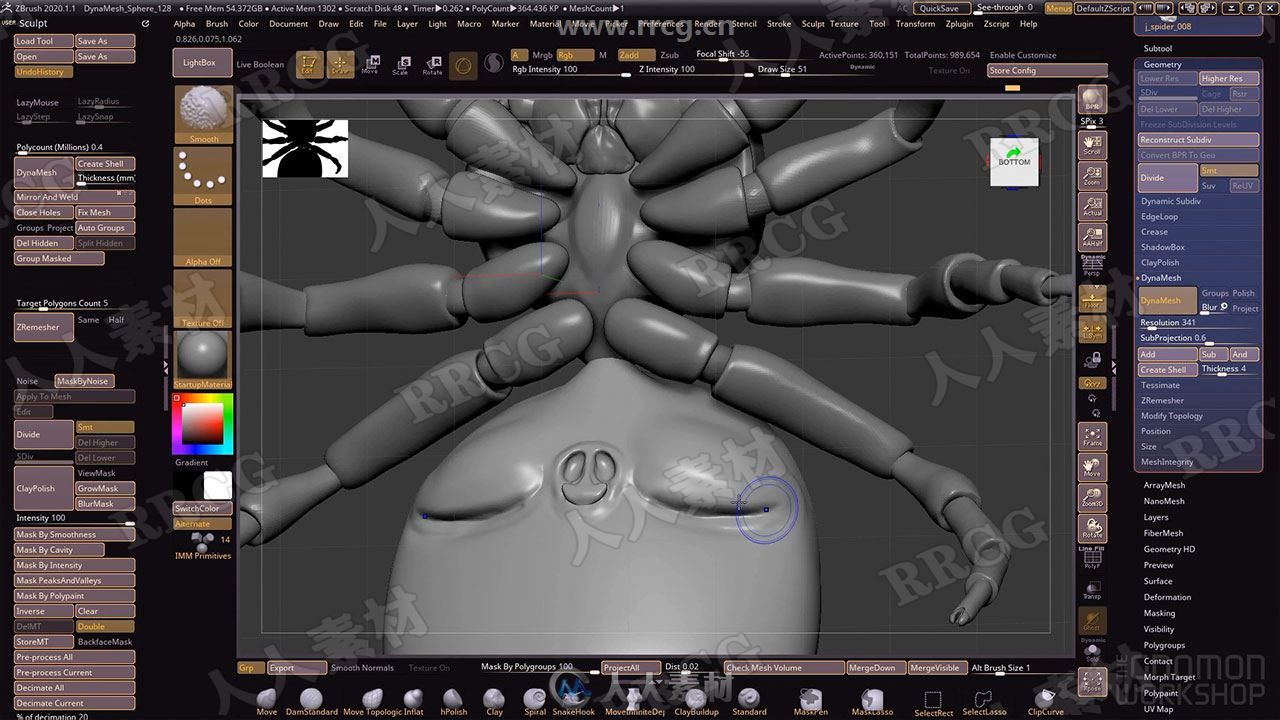The image size is (1280, 720).
Task: Adjust the DynaMesh Resolution slider
Action: tap(1199, 323)
